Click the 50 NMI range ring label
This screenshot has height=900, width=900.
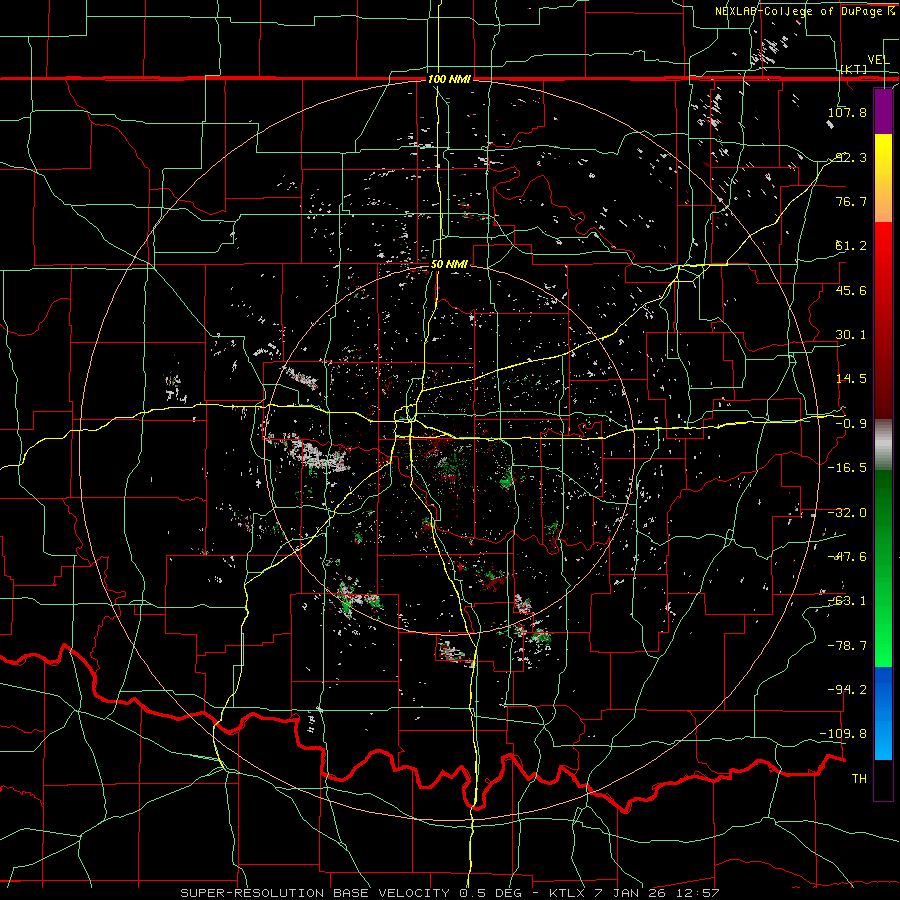449,265
